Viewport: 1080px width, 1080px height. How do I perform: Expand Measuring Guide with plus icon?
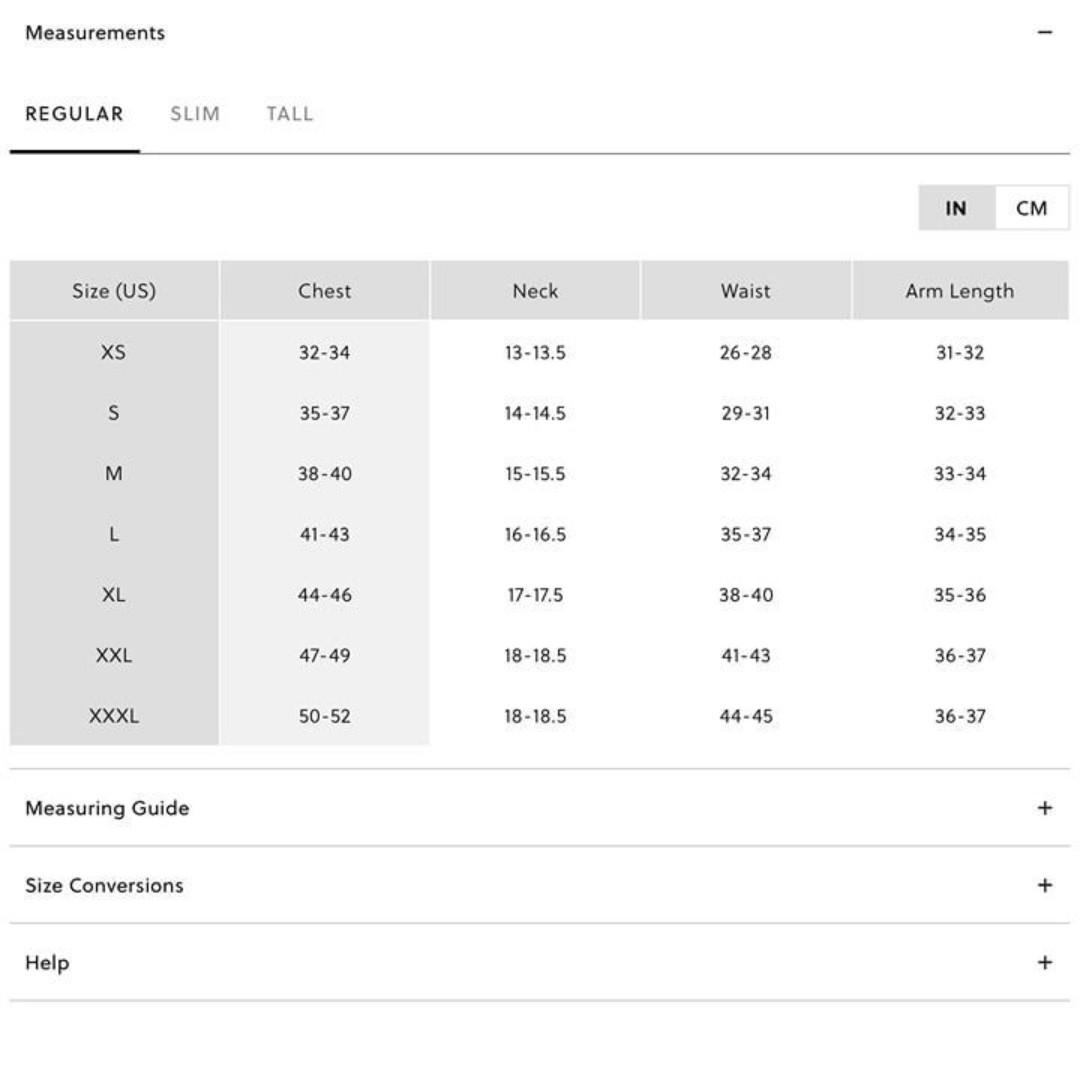(1044, 808)
